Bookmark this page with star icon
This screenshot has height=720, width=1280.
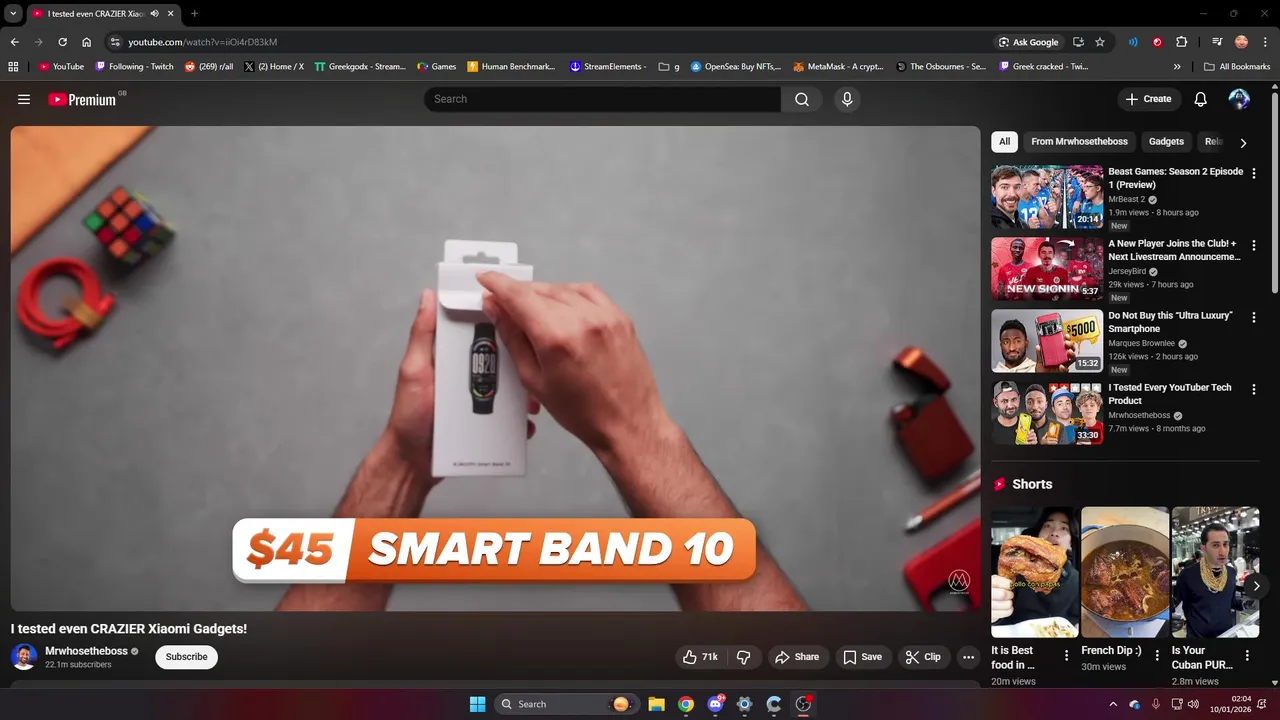[x=1100, y=42]
